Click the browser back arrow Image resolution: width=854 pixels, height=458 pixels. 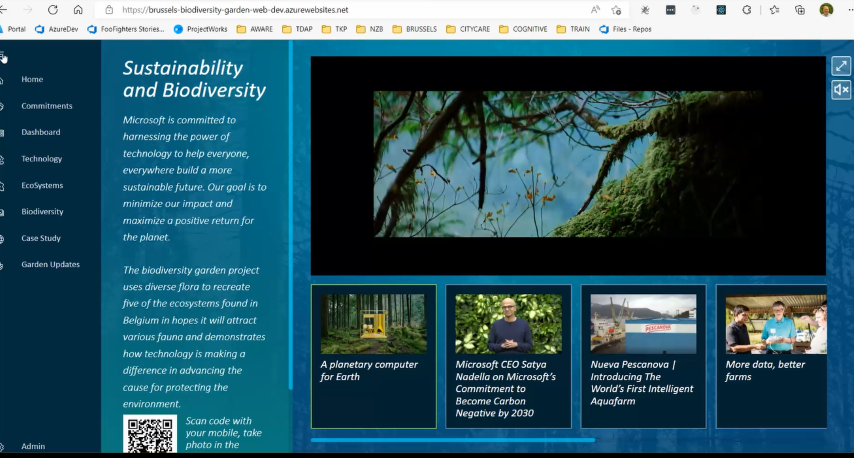(3, 9)
